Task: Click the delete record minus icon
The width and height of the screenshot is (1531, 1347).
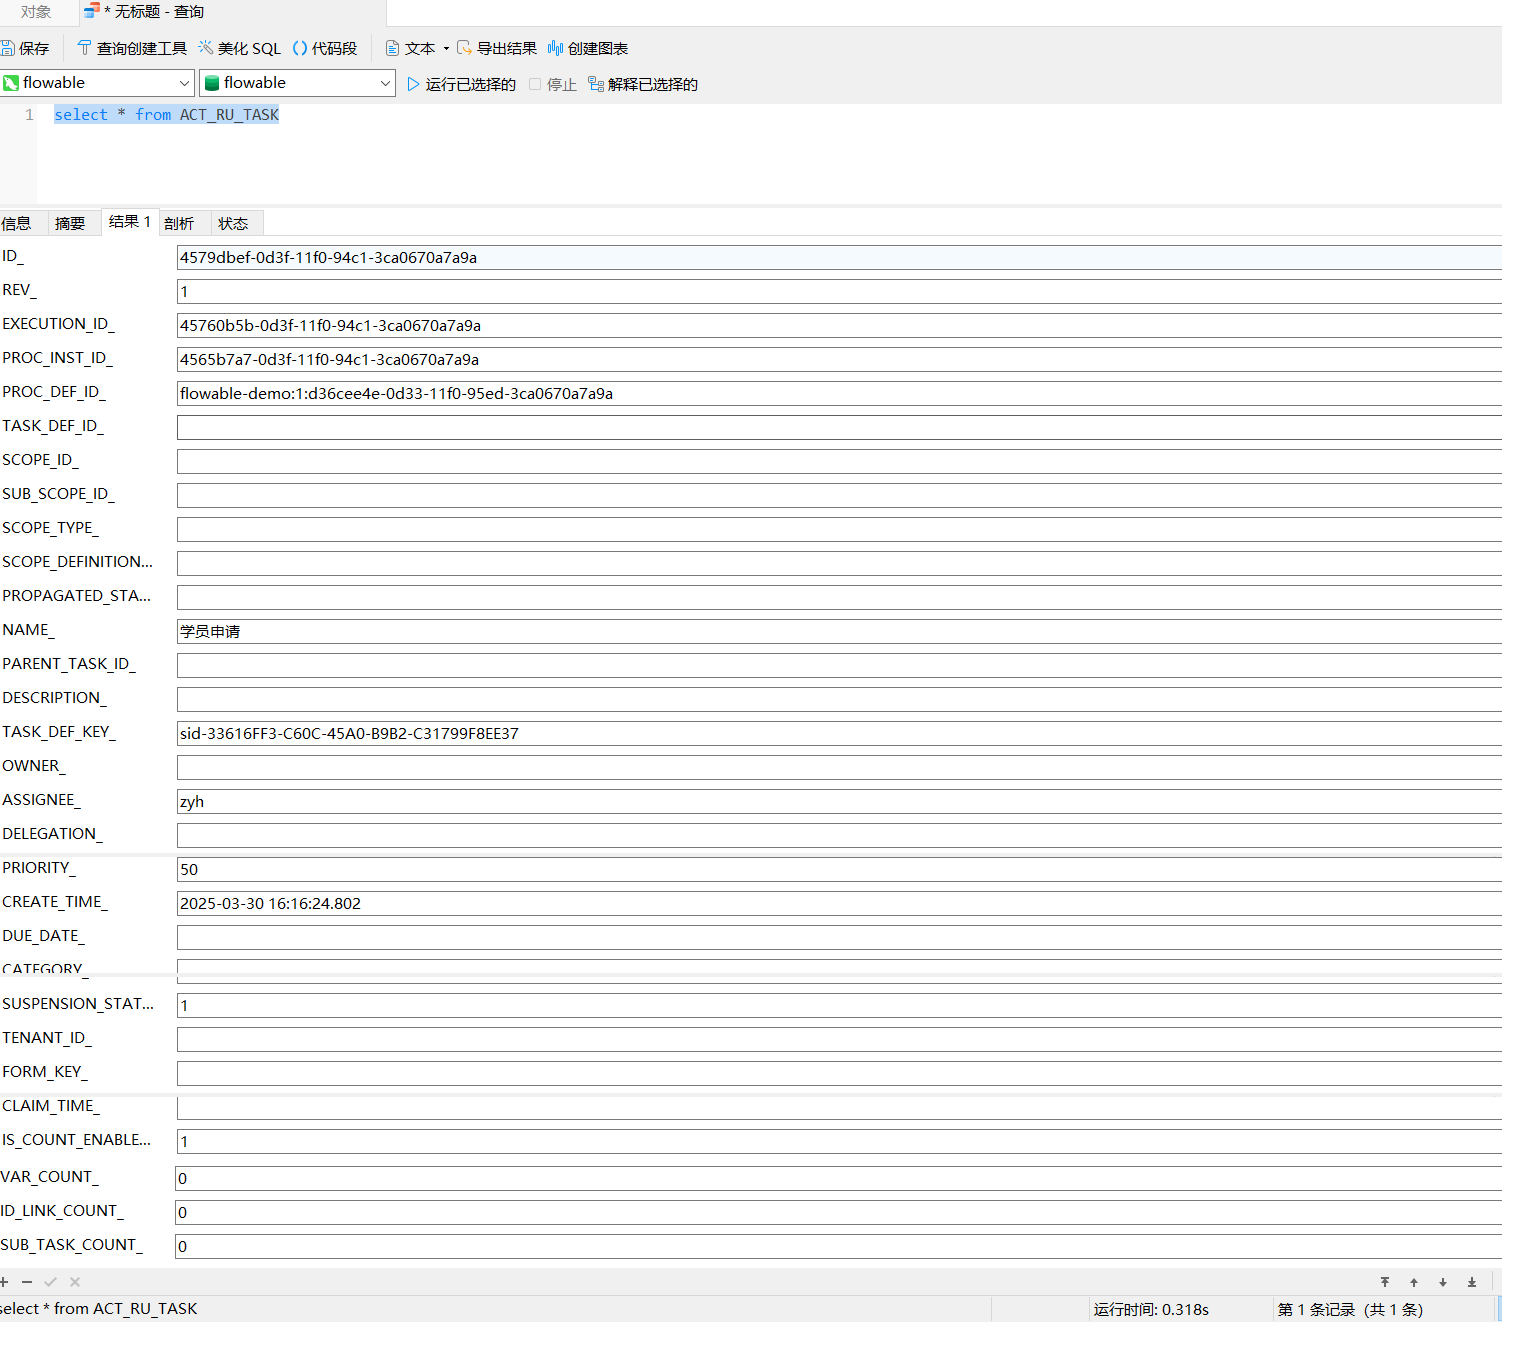Action: click(x=27, y=1282)
